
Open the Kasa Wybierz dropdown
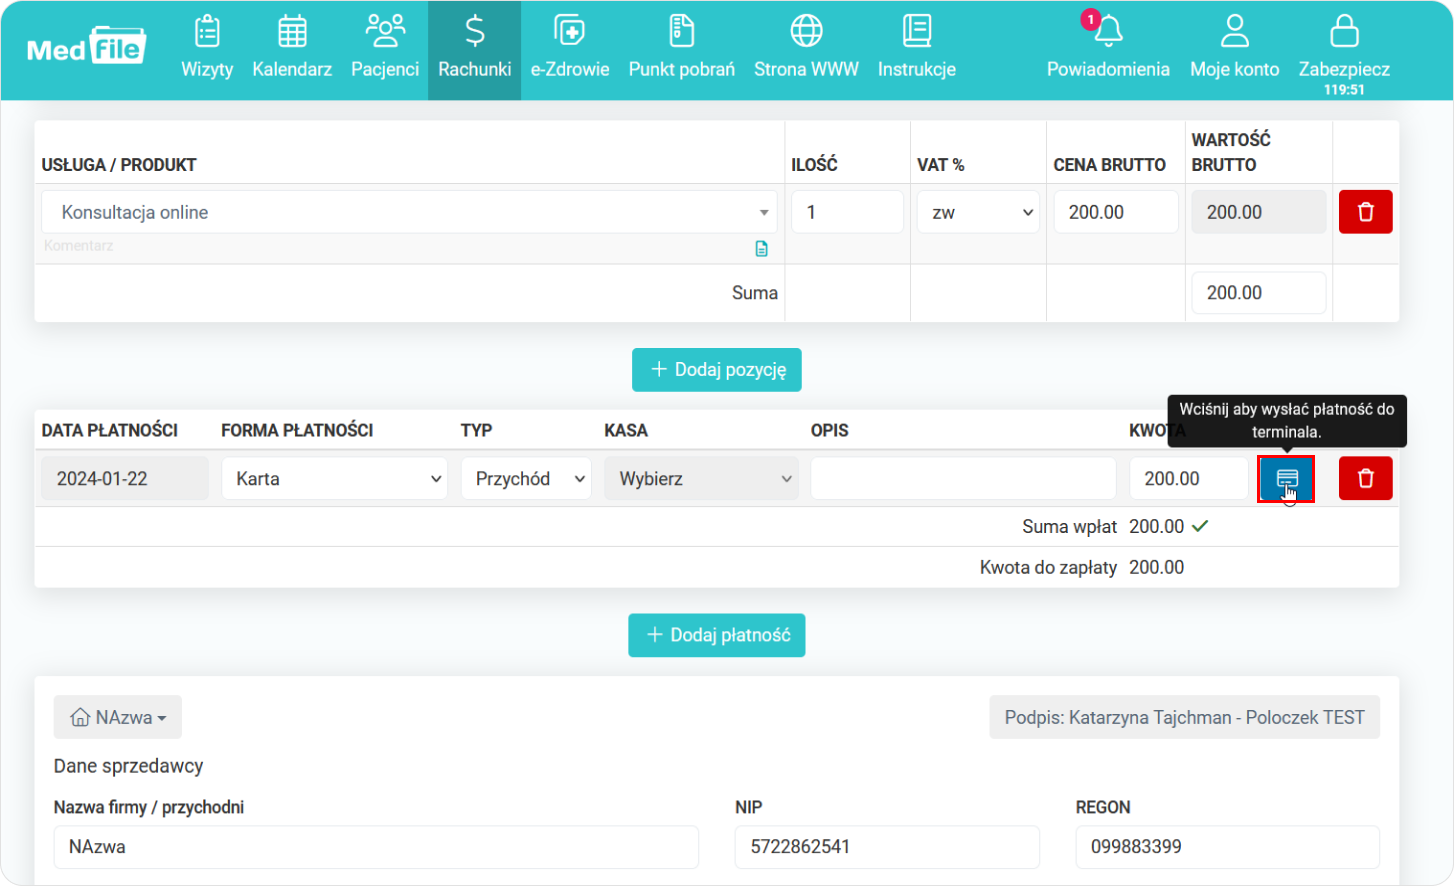(x=701, y=479)
